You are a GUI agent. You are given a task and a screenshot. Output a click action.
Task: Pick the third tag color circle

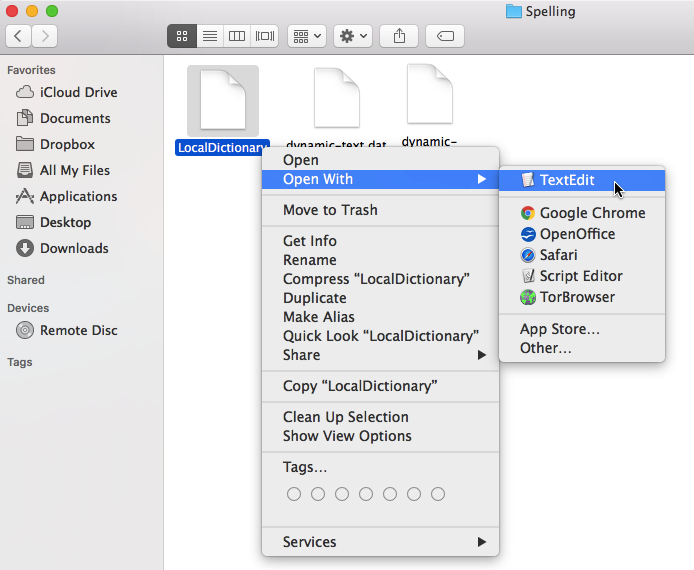pyautogui.click(x=342, y=494)
